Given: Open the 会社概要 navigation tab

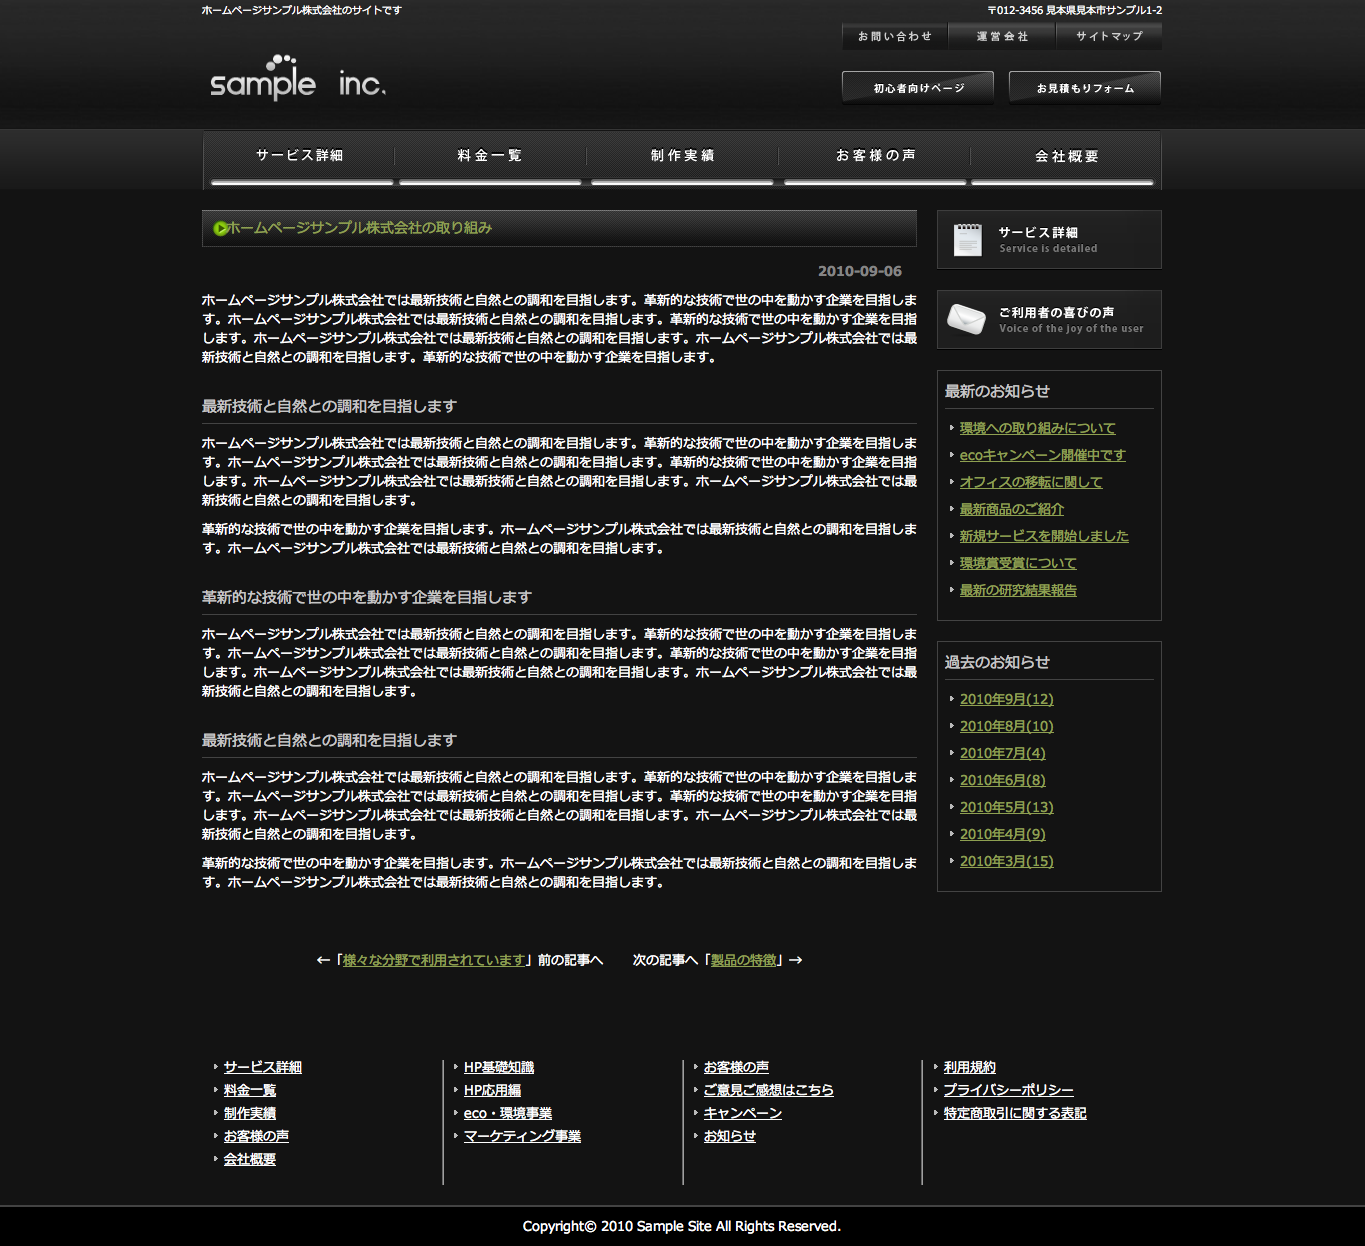Looking at the screenshot, I should (x=1066, y=157).
